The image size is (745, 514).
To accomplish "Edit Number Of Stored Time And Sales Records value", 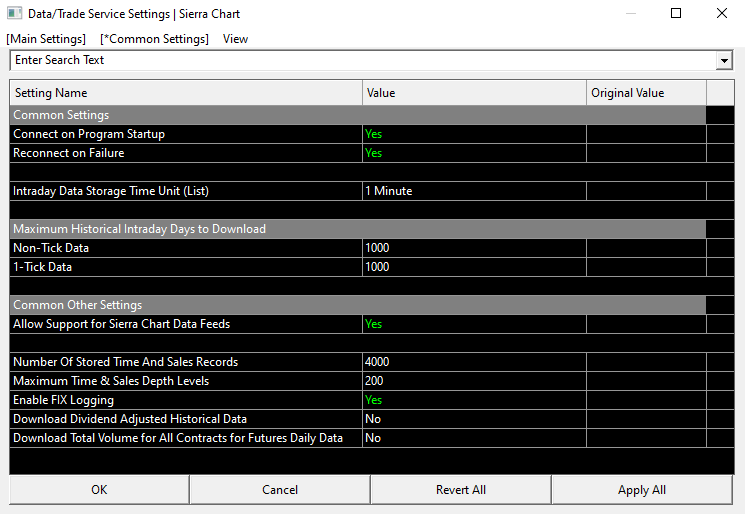I will [474, 362].
